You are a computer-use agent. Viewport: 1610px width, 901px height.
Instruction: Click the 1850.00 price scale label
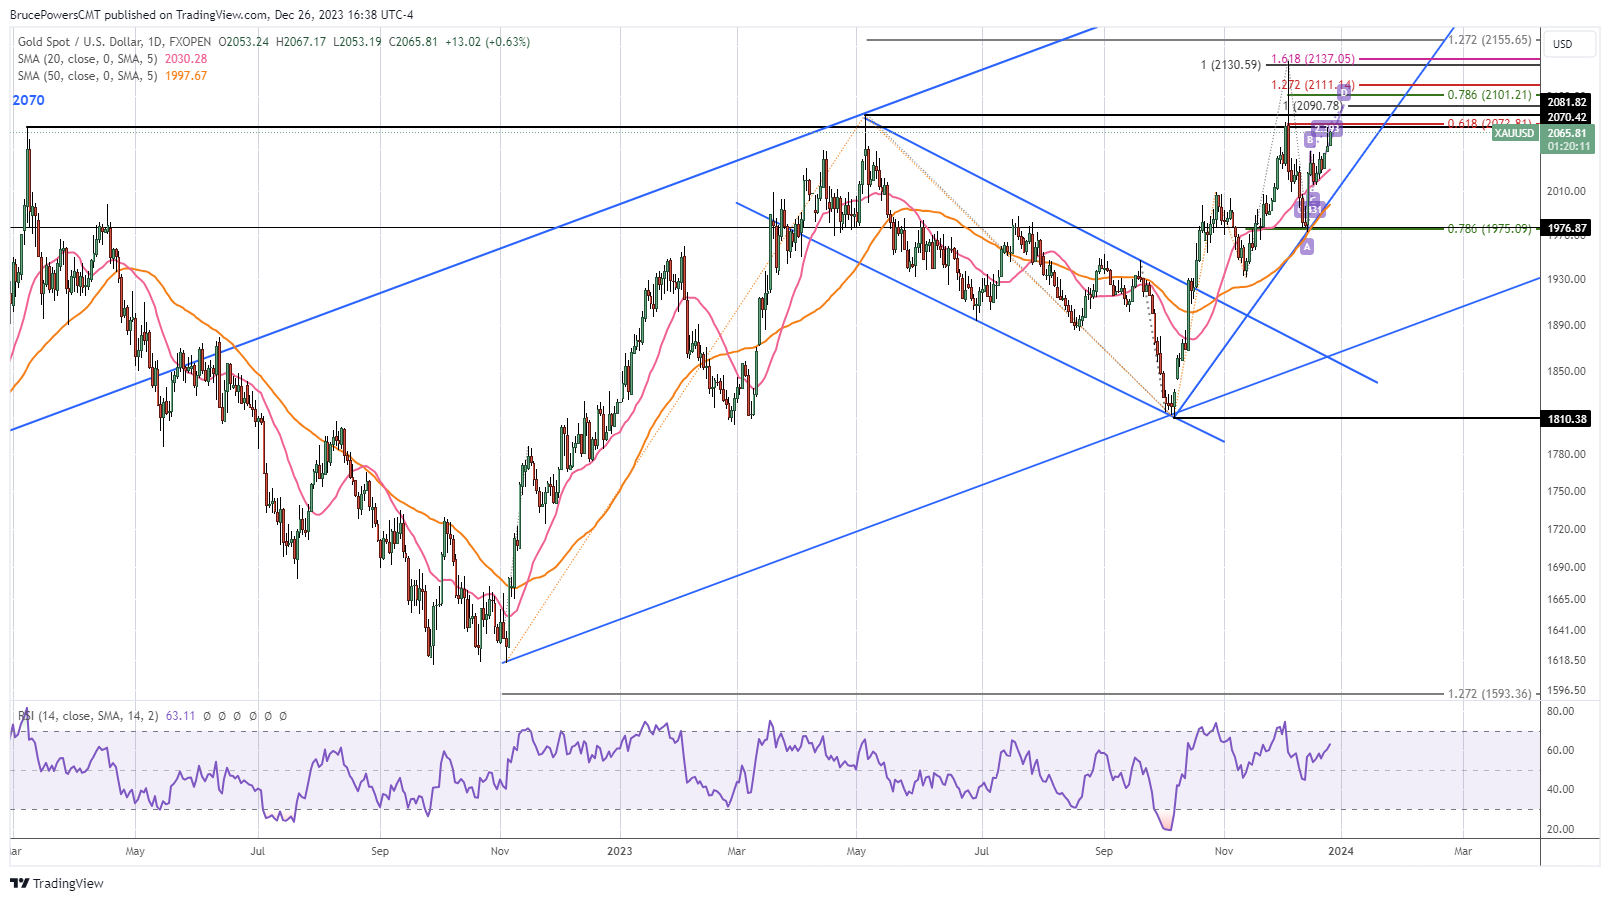coord(1566,371)
